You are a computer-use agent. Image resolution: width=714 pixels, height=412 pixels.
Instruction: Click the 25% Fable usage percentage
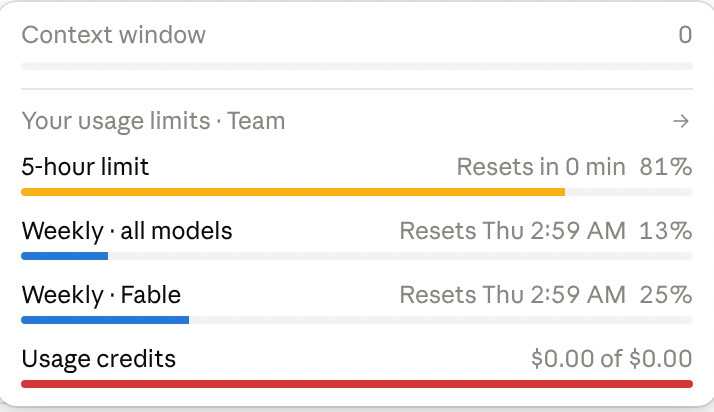click(x=666, y=295)
